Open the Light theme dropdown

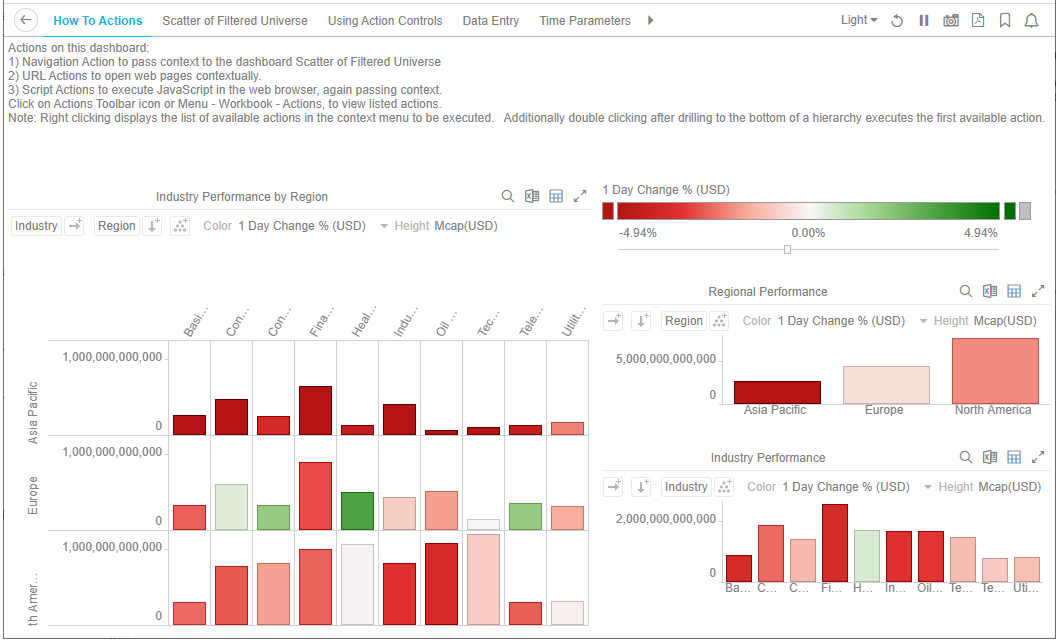(859, 21)
